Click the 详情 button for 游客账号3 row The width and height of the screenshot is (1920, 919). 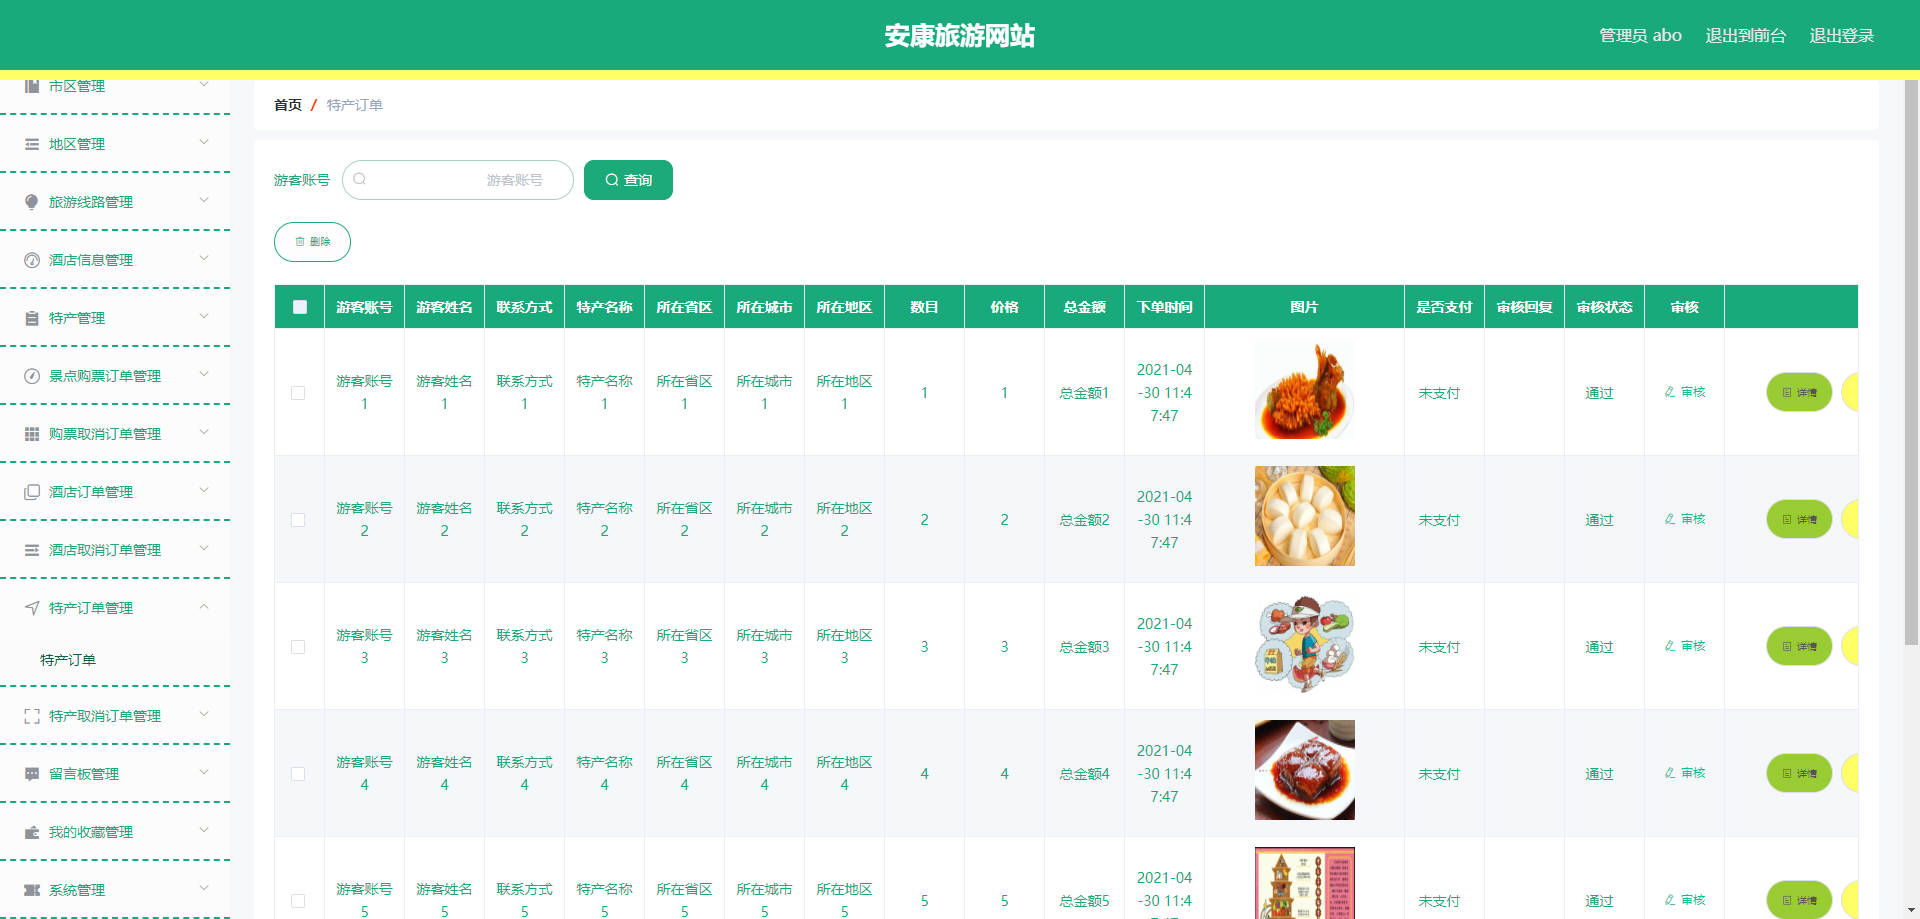coord(1799,646)
